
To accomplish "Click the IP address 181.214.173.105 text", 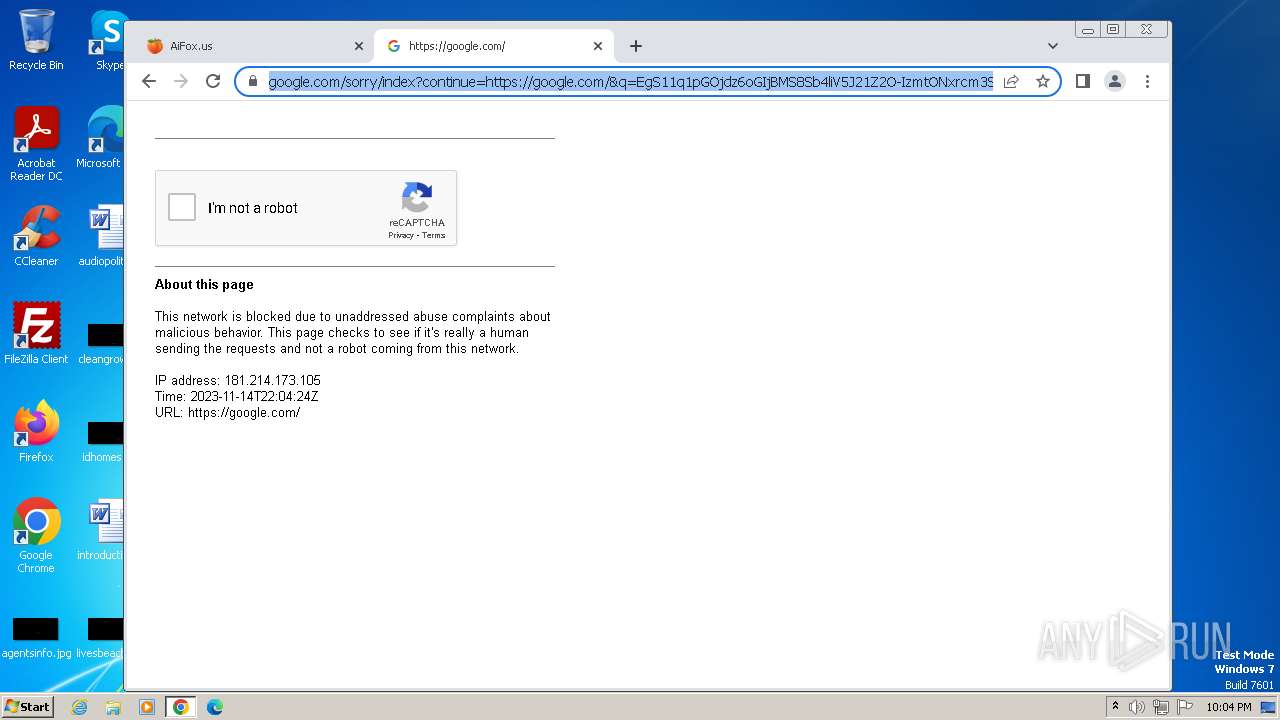I will tap(238, 380).
